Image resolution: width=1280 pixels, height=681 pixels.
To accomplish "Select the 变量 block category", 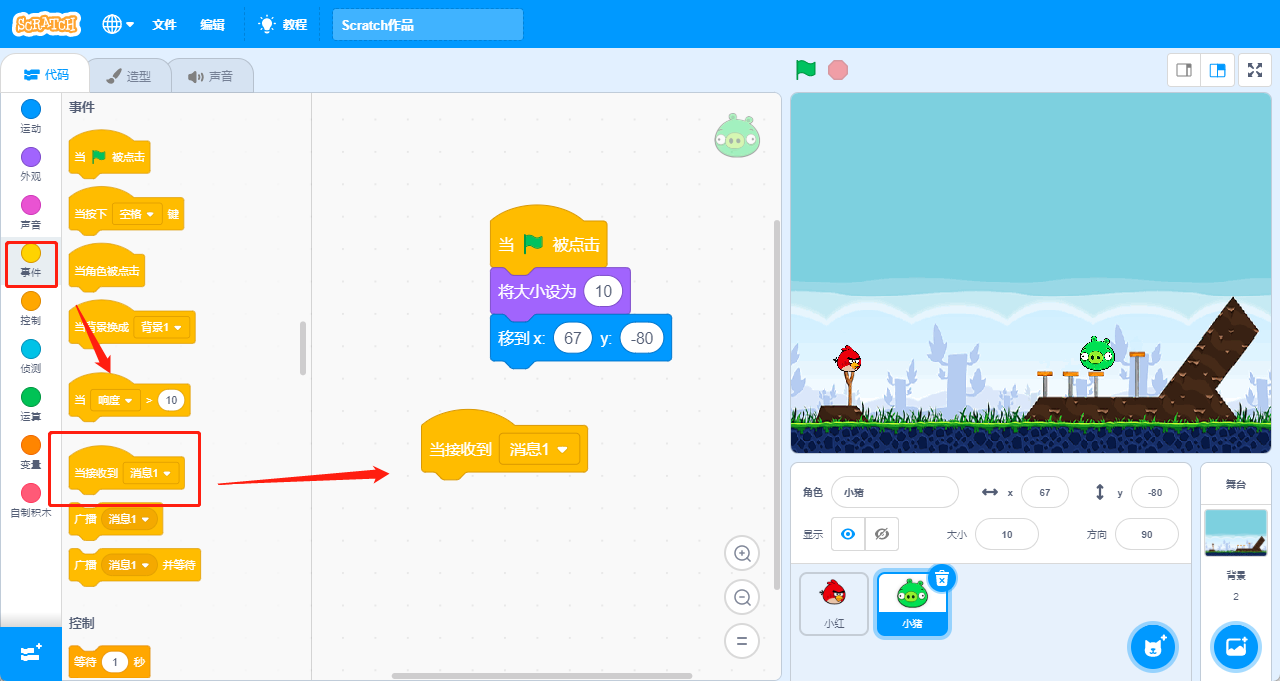I will point(31,452).
